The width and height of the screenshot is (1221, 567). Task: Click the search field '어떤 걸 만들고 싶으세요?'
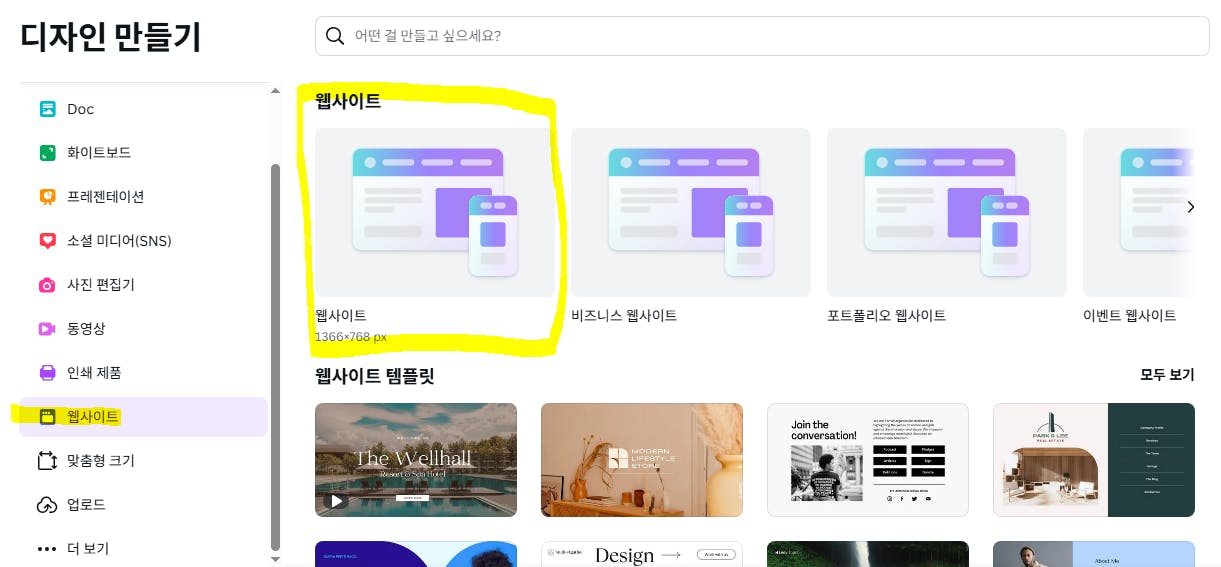coord(762,36)
